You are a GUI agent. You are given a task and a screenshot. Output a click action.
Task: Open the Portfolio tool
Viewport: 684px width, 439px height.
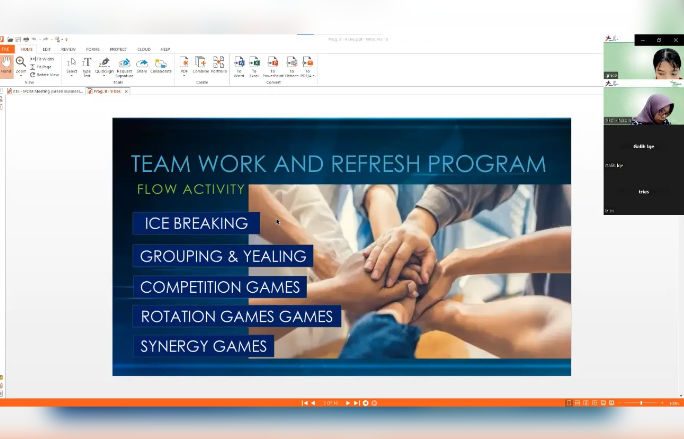click(218, 65)
